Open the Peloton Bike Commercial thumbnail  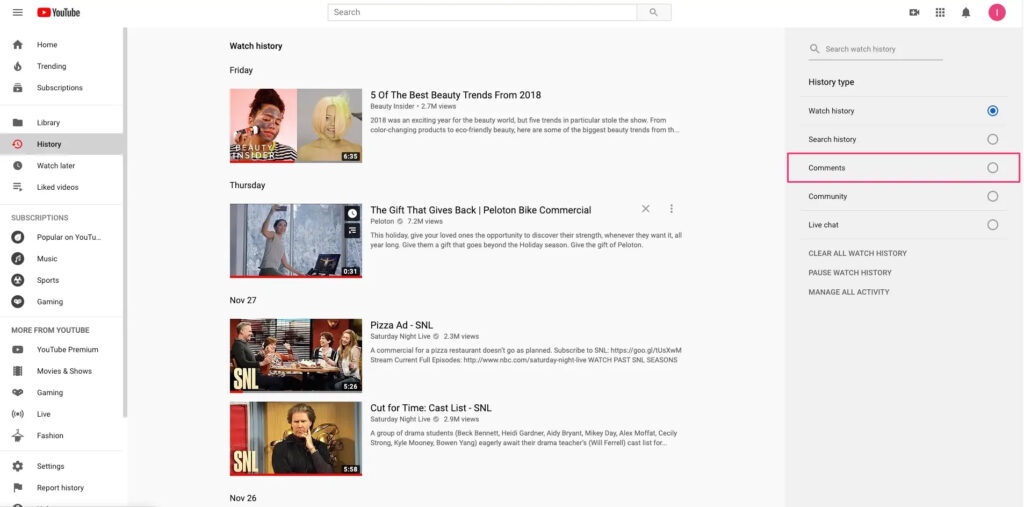296,240
